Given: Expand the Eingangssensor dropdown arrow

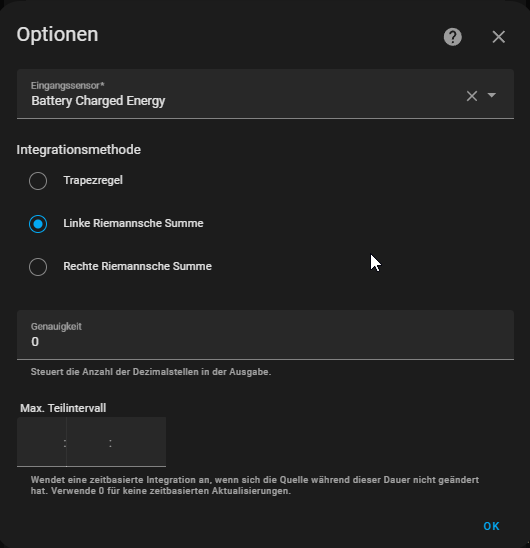Looking at the screenshot, I should point(492,95).
